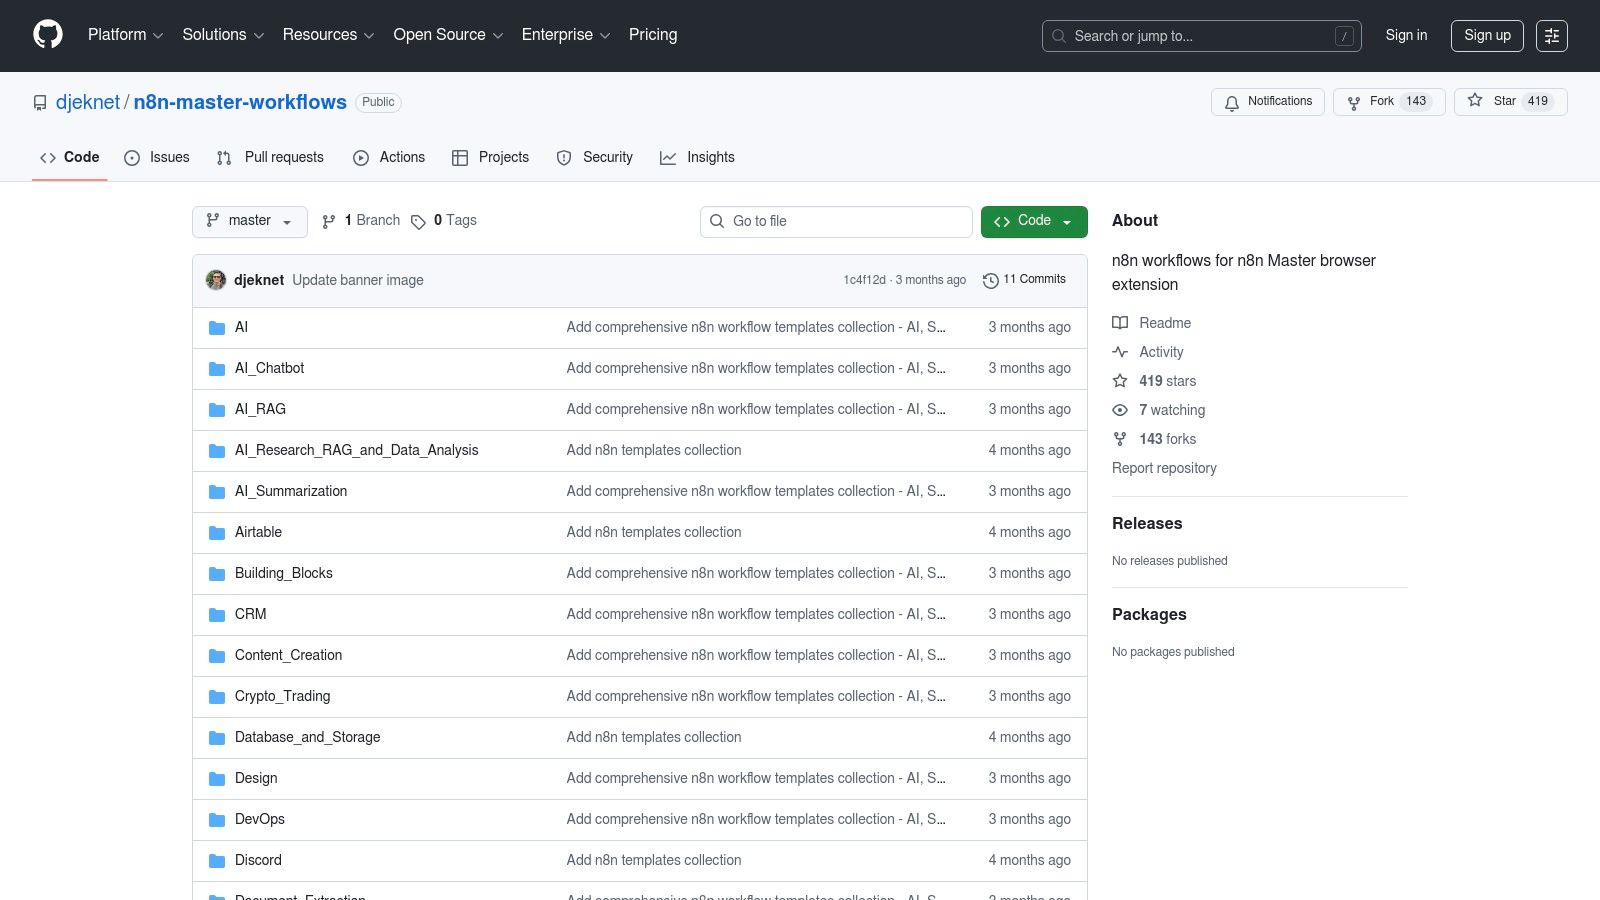Open the AI_Chatbot folder
This screenshot has height=900, width=1600.
pos(269,368)
